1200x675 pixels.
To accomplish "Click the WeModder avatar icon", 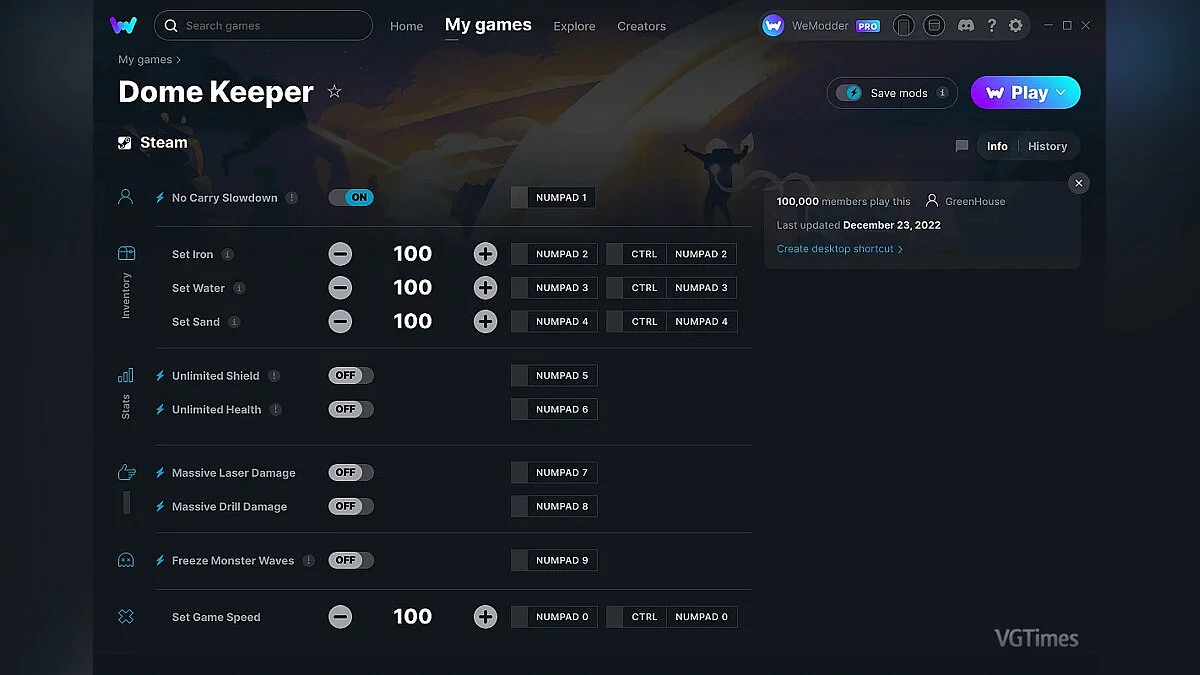I will coord(773,26).
